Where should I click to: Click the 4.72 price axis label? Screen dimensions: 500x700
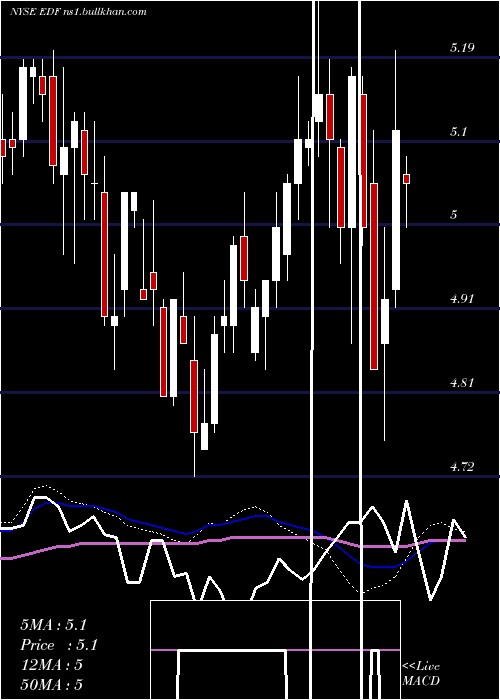coord(462,467)
